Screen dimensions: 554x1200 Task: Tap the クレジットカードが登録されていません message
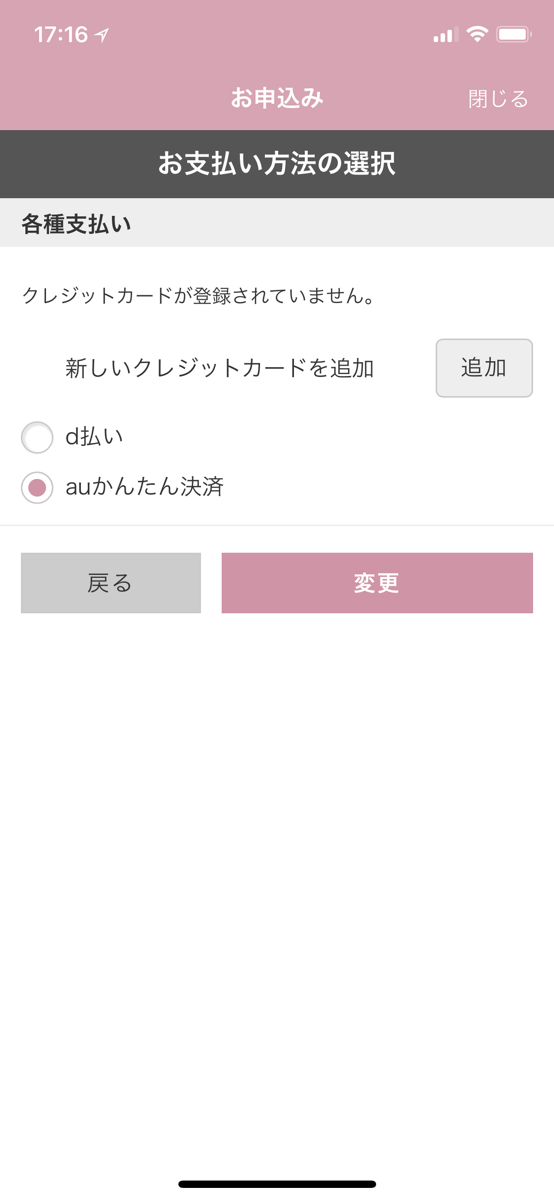click(199, 296)
